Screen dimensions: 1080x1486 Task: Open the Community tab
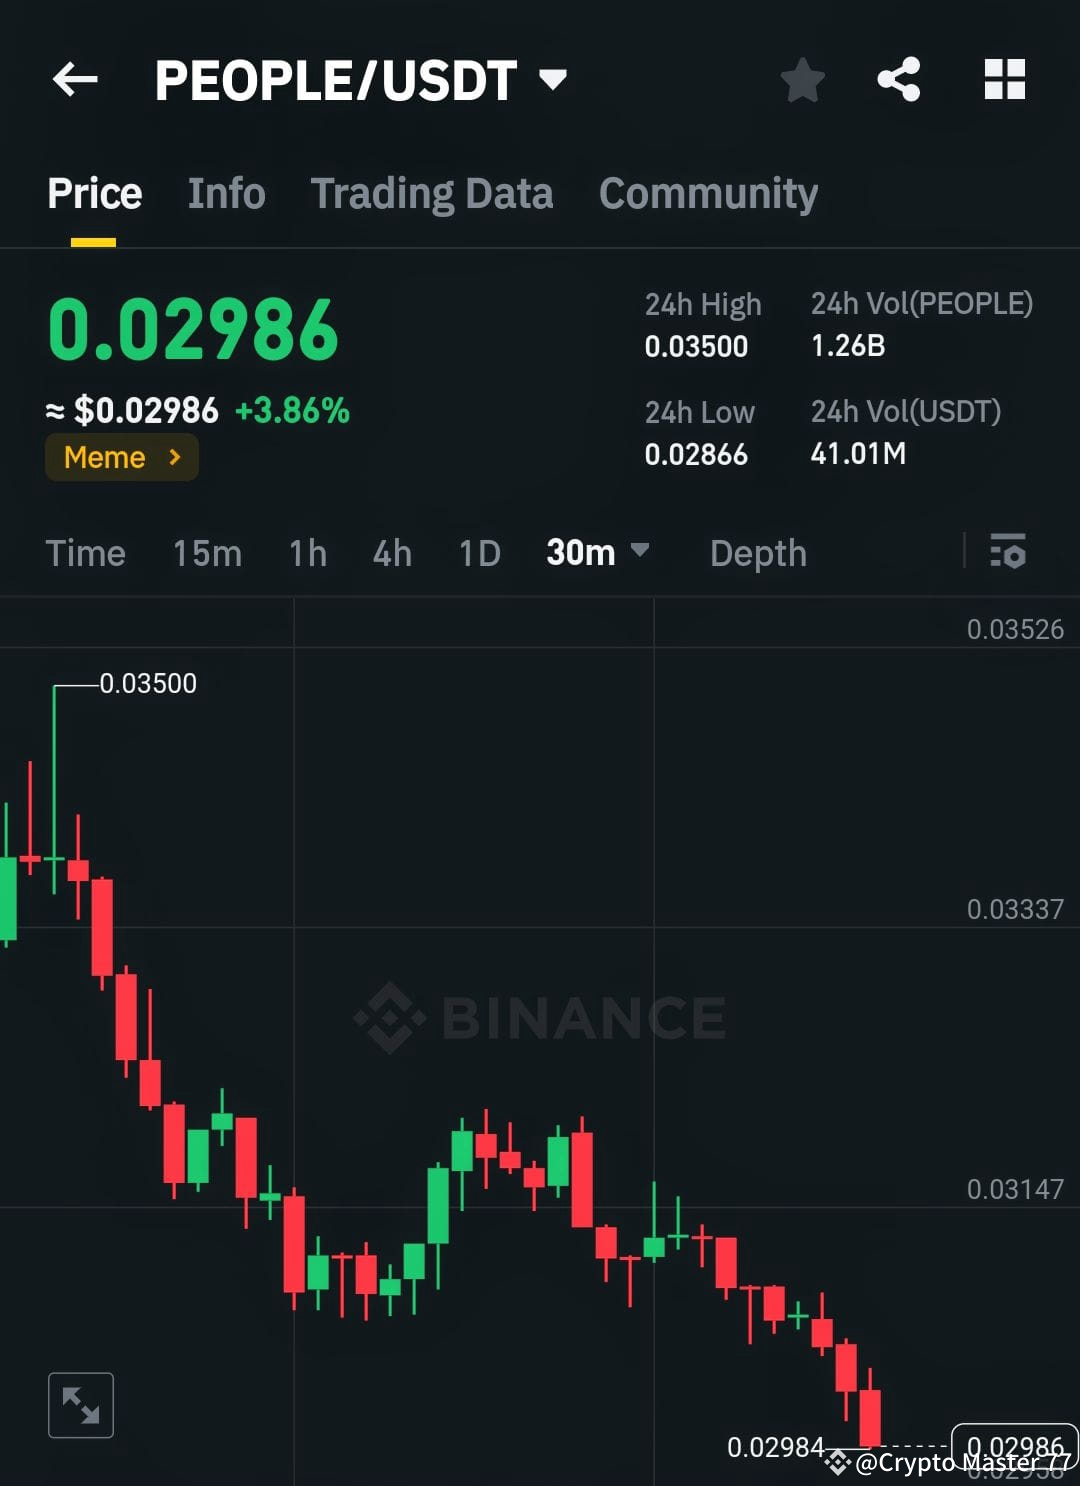click(x=708, y=193)
